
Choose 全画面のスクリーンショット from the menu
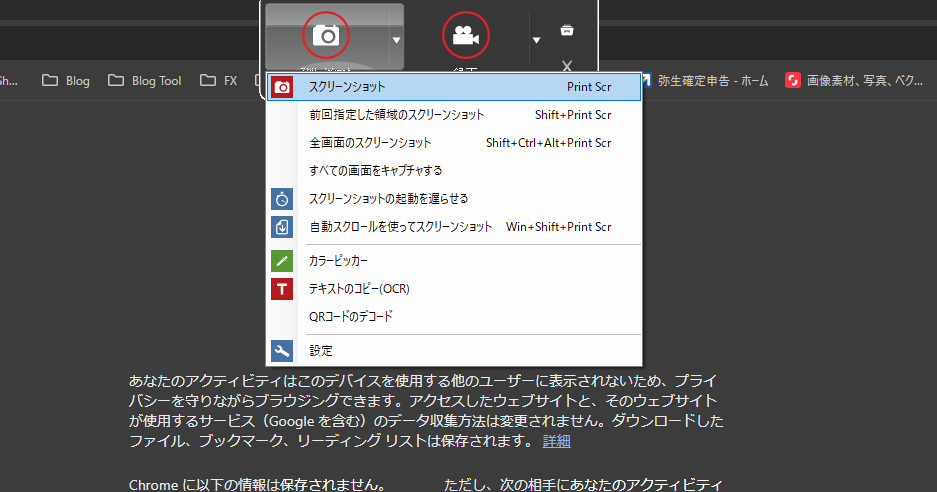click(x=370, y=143)
